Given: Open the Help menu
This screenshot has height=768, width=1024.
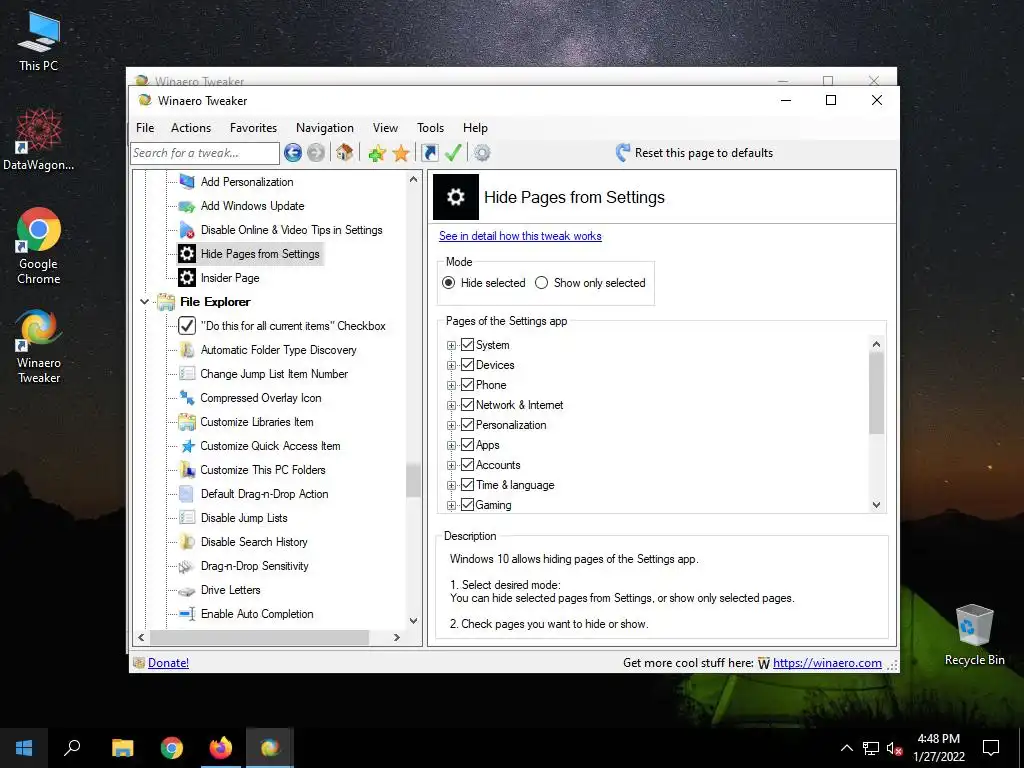Looking at the screenshot, I should click(x=475, y=128).
